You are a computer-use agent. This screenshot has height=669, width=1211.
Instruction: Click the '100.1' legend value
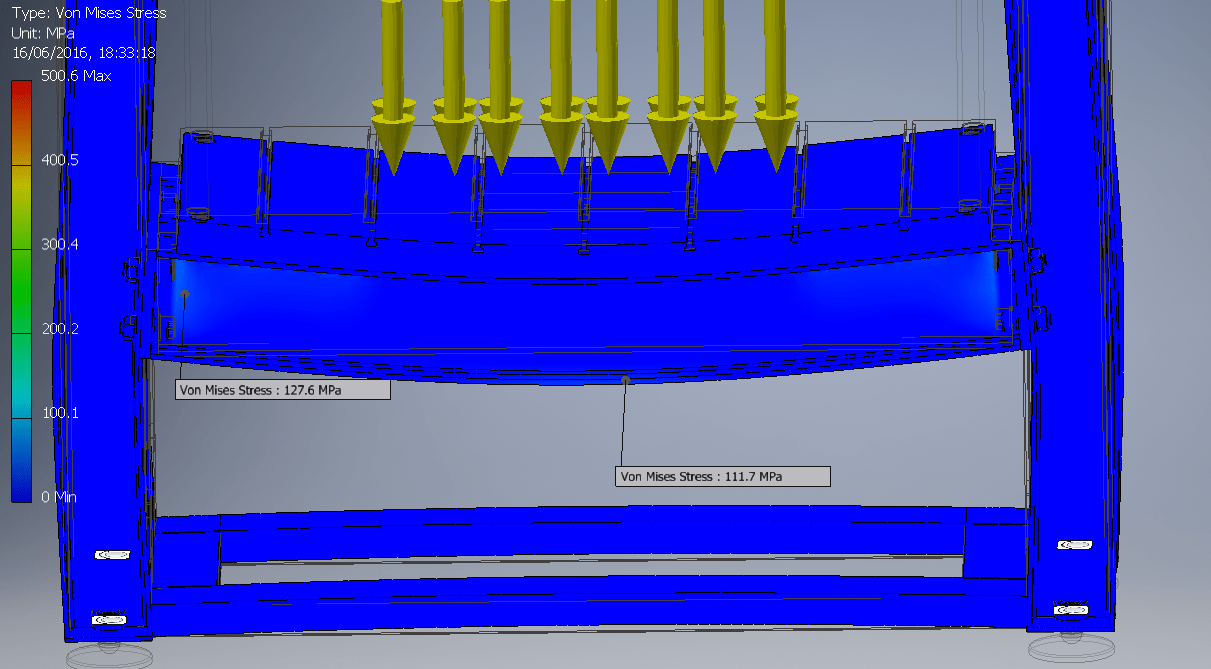click(x=60, y=413)
